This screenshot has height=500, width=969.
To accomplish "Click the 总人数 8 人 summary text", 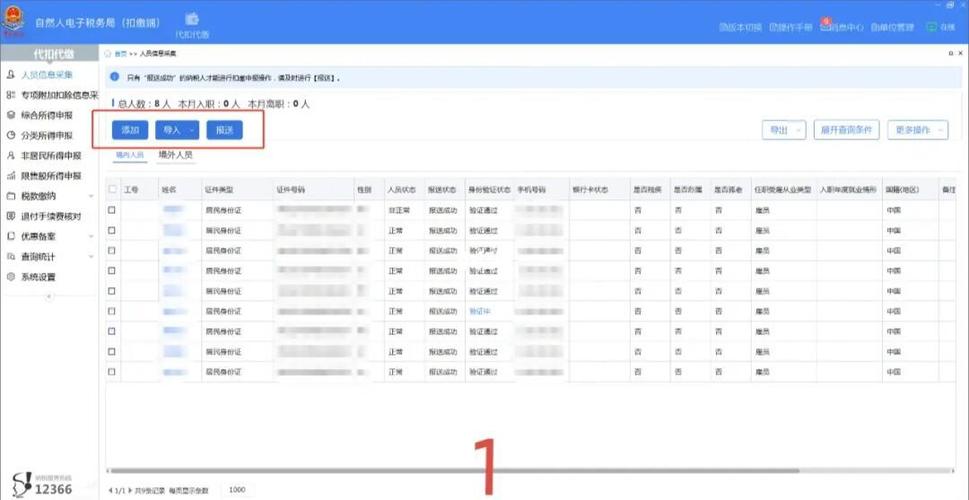I will point(144,104).
